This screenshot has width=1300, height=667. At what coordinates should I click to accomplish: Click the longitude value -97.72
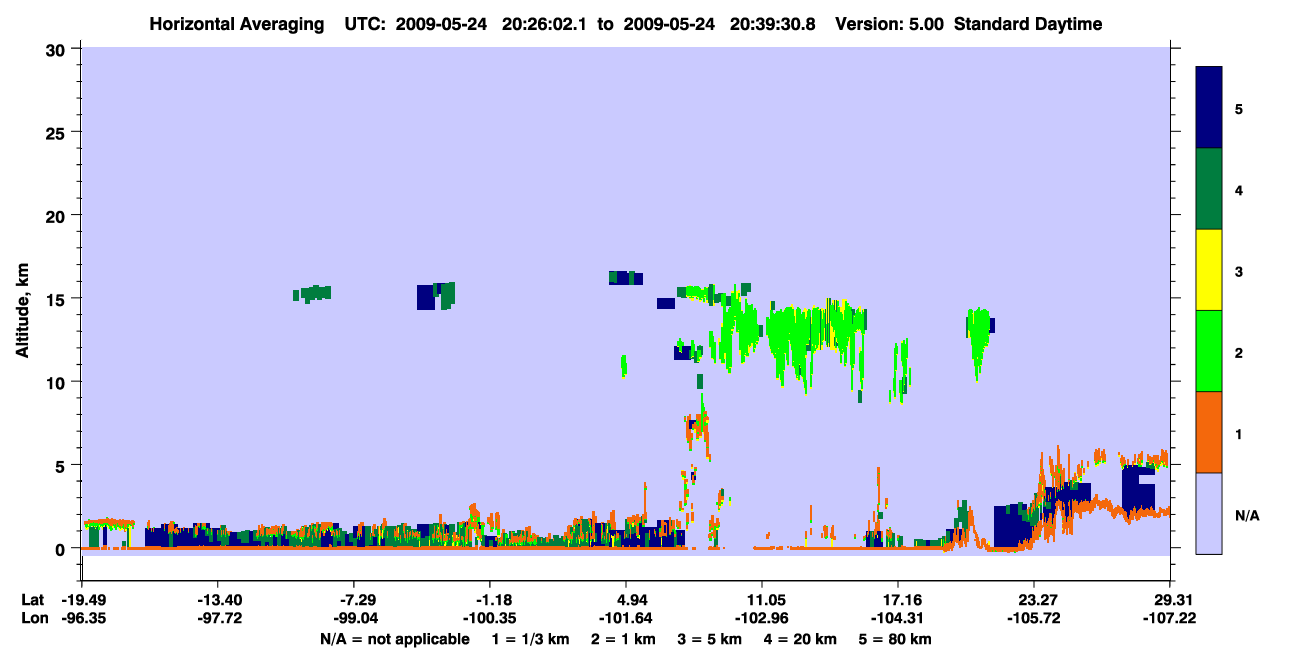click(218, 618)
